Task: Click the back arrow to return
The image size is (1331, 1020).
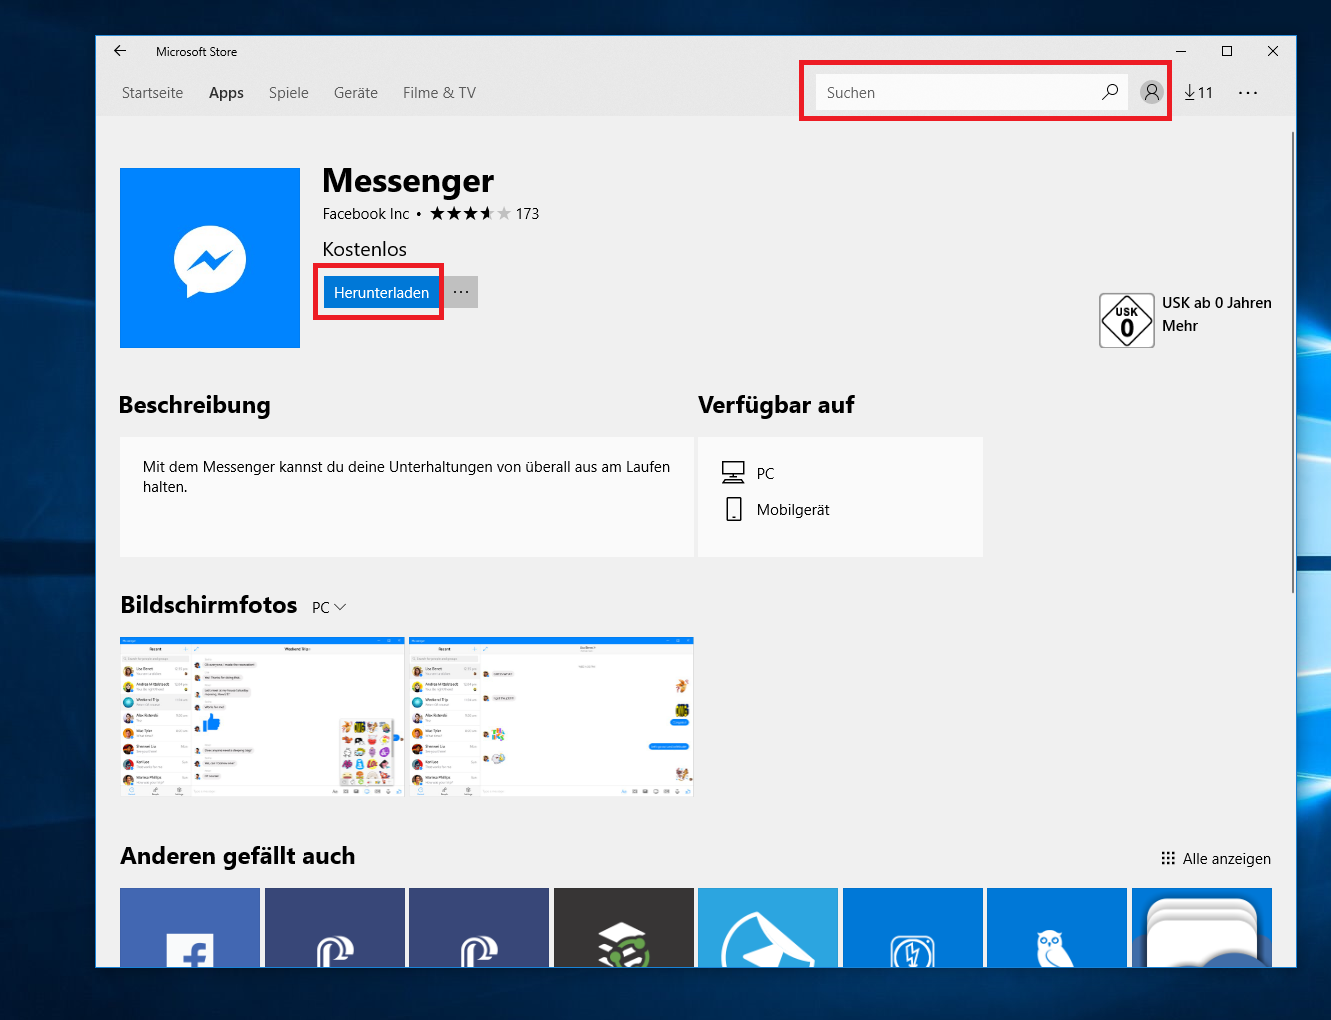Action: (x=120, y=50)
